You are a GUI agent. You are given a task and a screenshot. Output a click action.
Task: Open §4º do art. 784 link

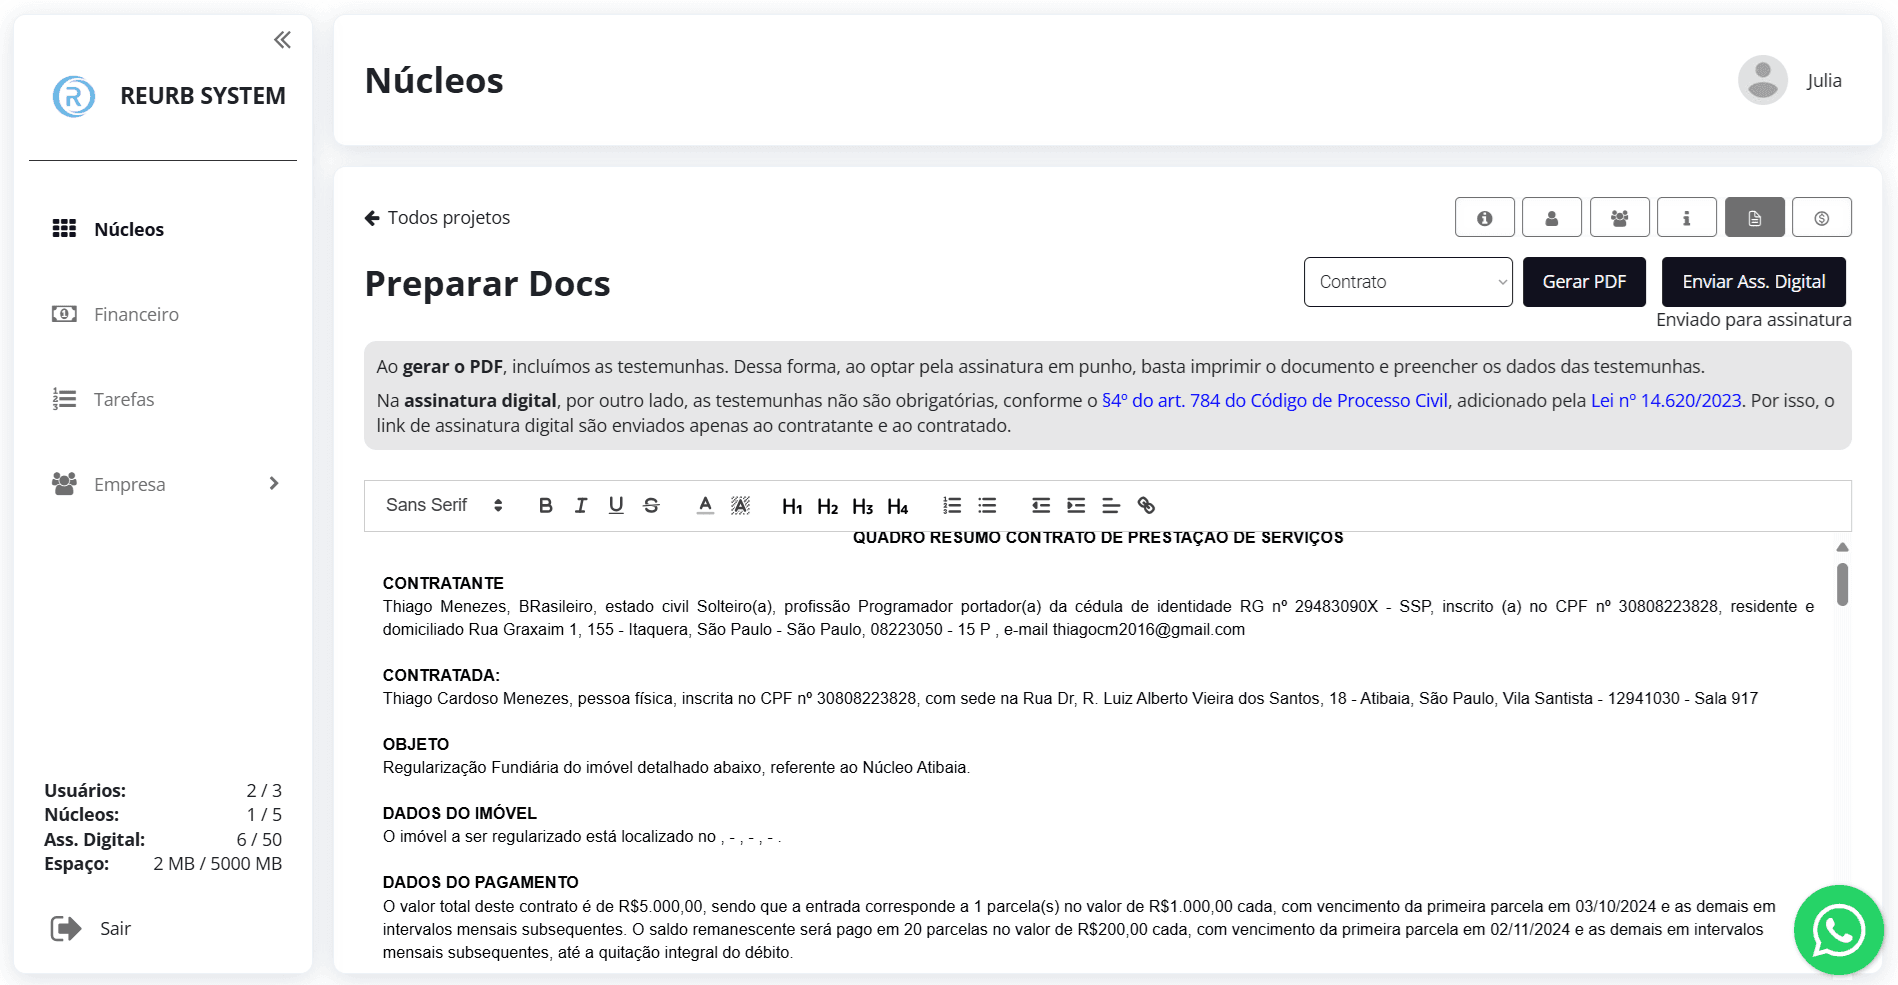[x=1275, y=400]
